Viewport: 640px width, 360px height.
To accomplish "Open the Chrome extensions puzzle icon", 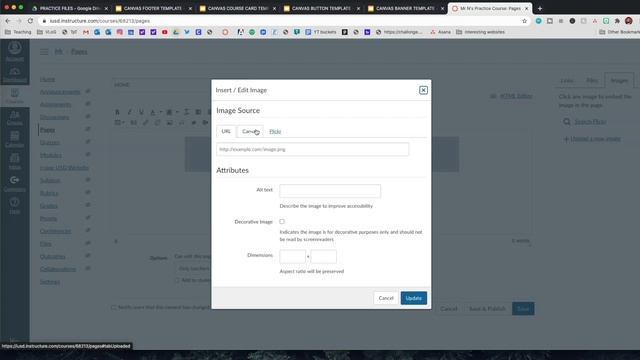I will [x=617, y=21].
